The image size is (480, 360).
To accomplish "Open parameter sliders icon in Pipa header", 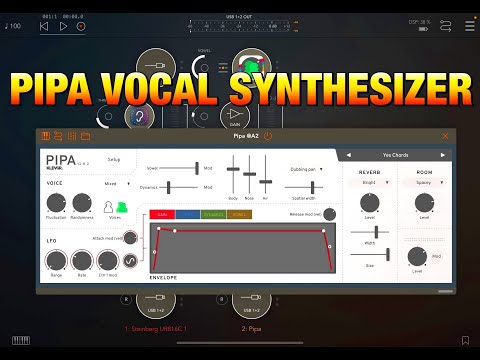I will 72,136.
